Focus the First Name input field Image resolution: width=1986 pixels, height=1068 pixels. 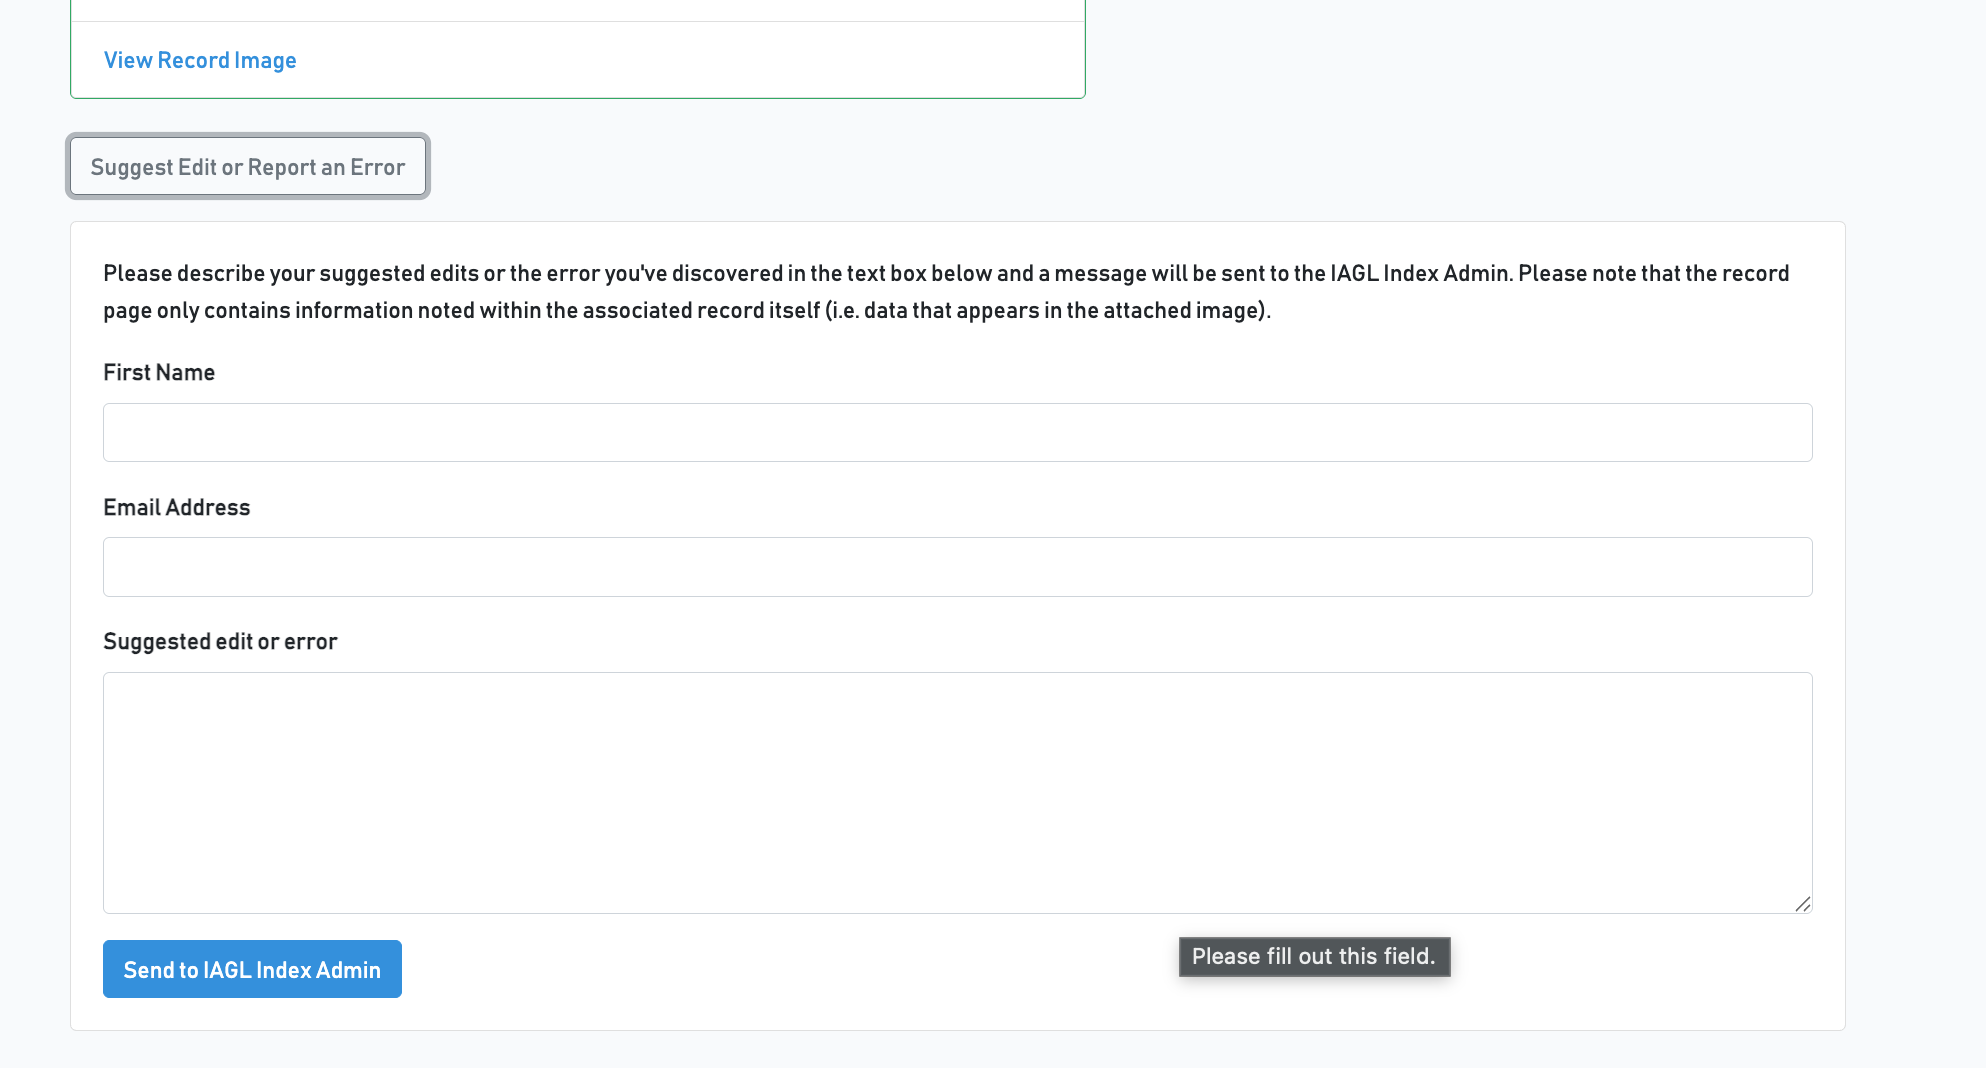(x=957, y=432)
